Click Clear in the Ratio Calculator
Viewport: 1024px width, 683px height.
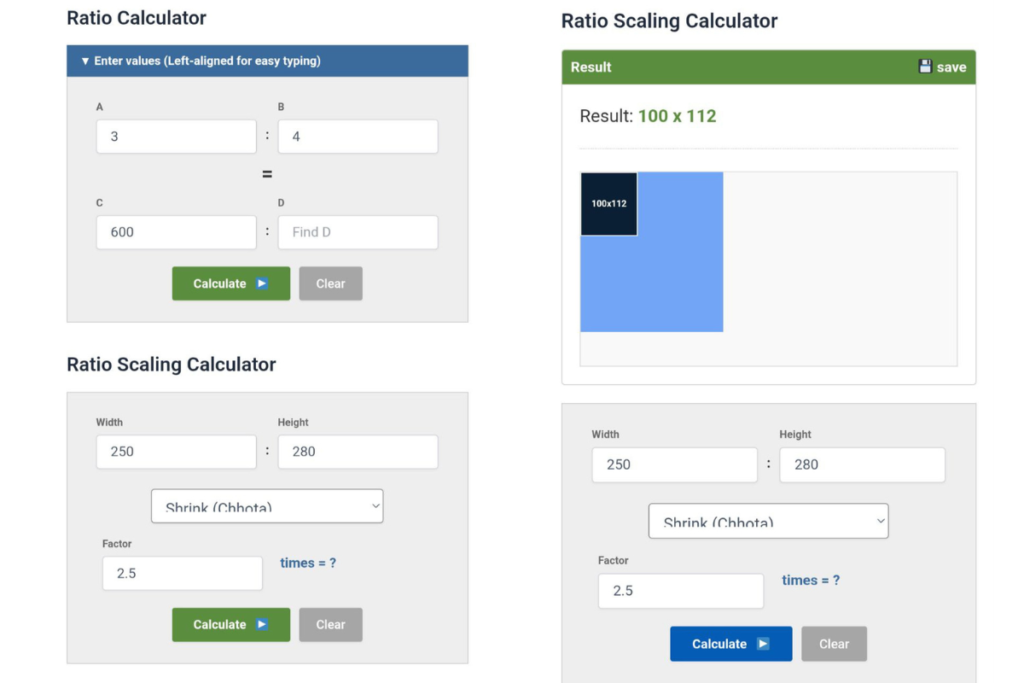330,283
